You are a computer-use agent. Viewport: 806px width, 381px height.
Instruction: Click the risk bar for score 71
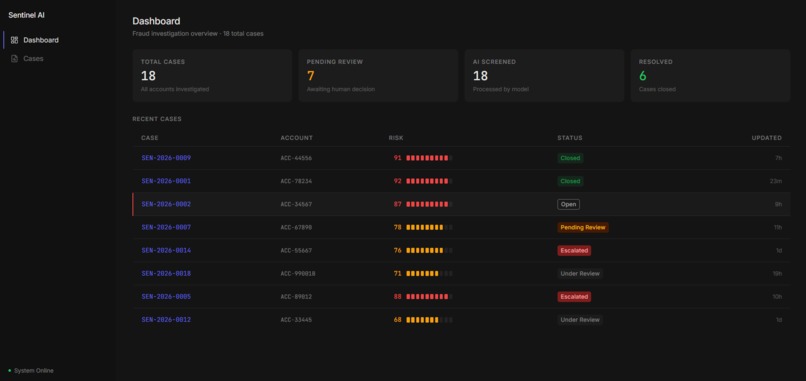[429, 274]
